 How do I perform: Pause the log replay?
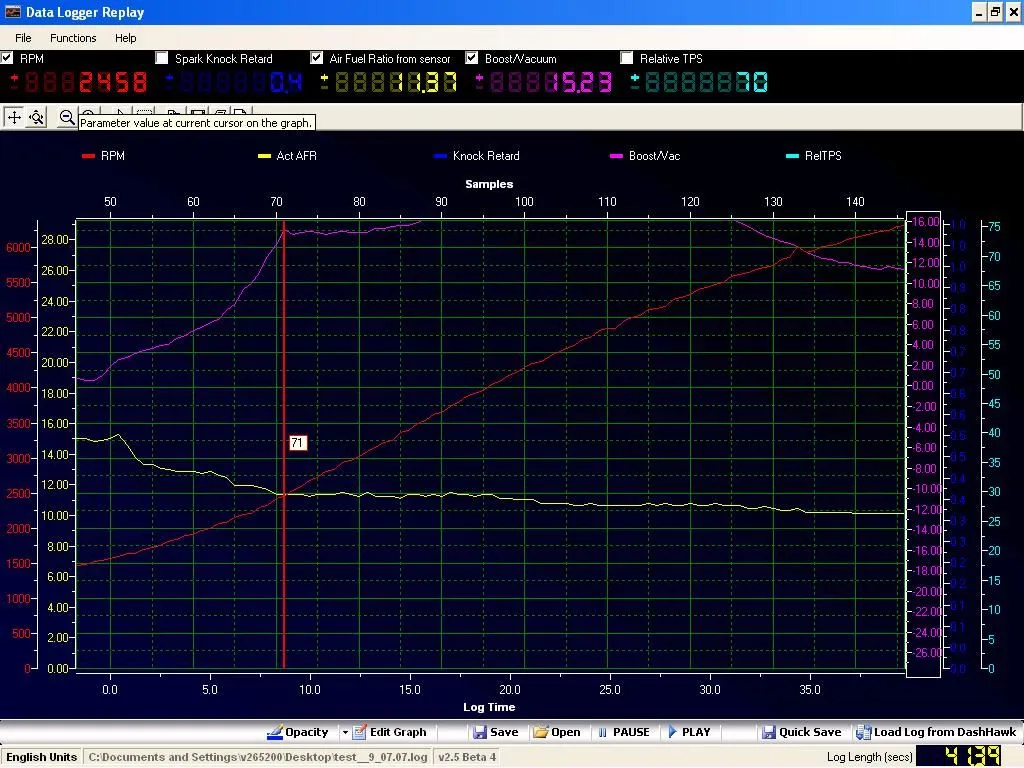click(623, 732)
